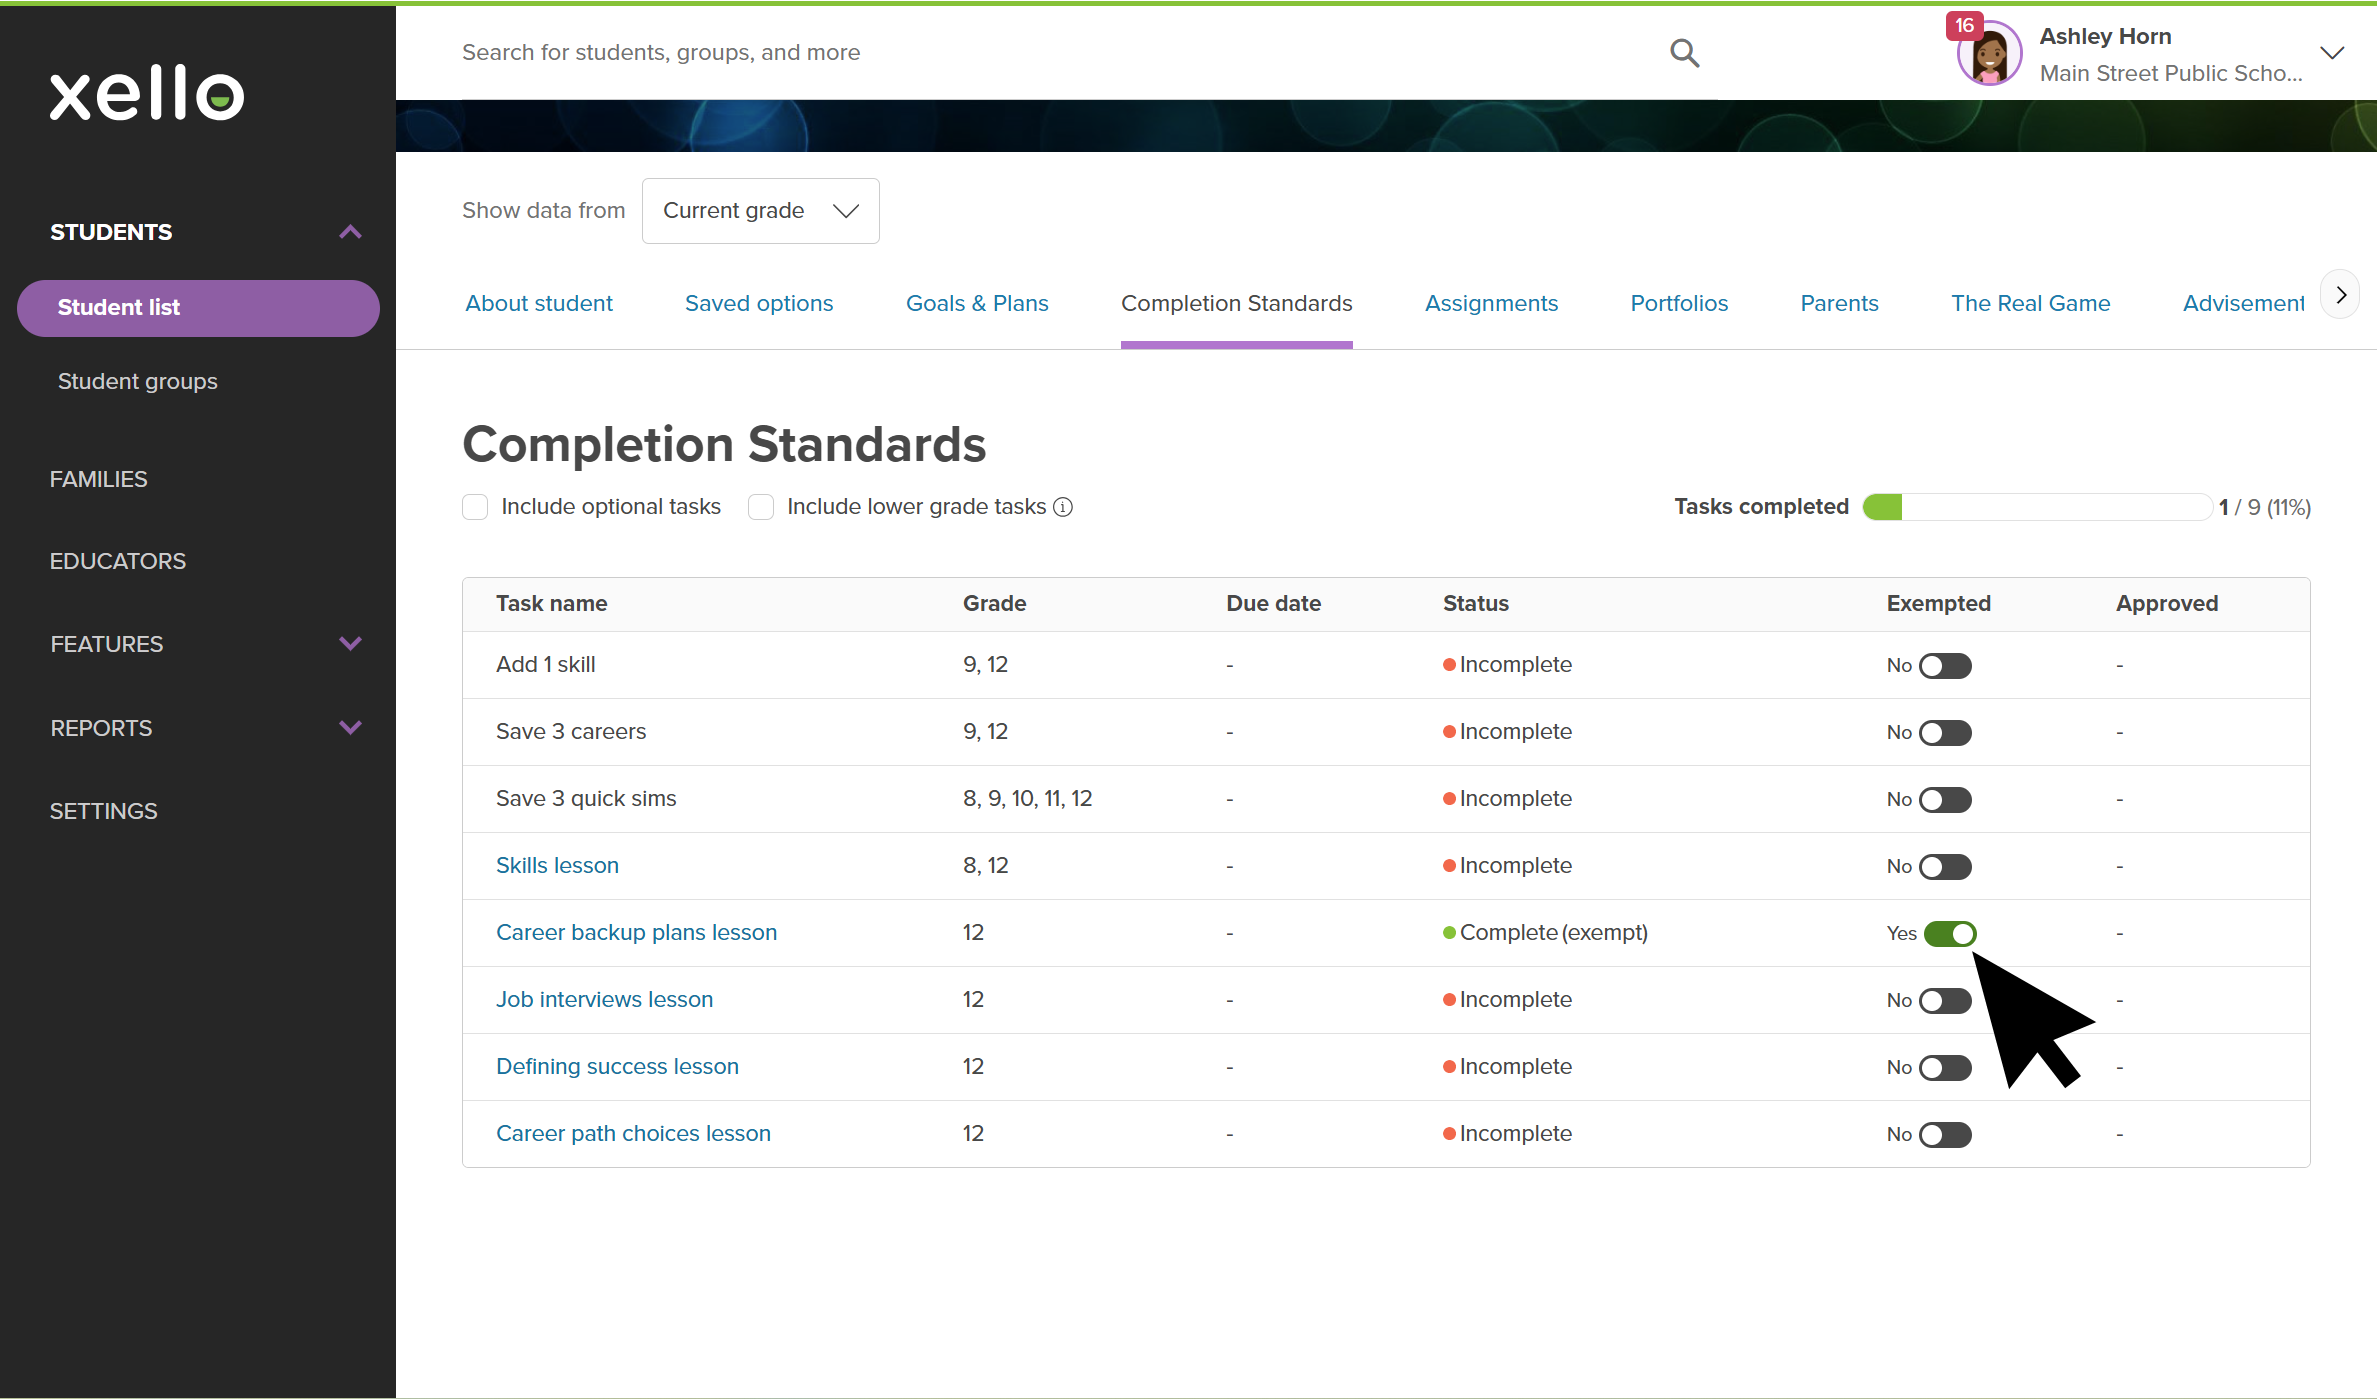Open the Skills lesson link
2377x1399 pixels.
coord(557,865)
